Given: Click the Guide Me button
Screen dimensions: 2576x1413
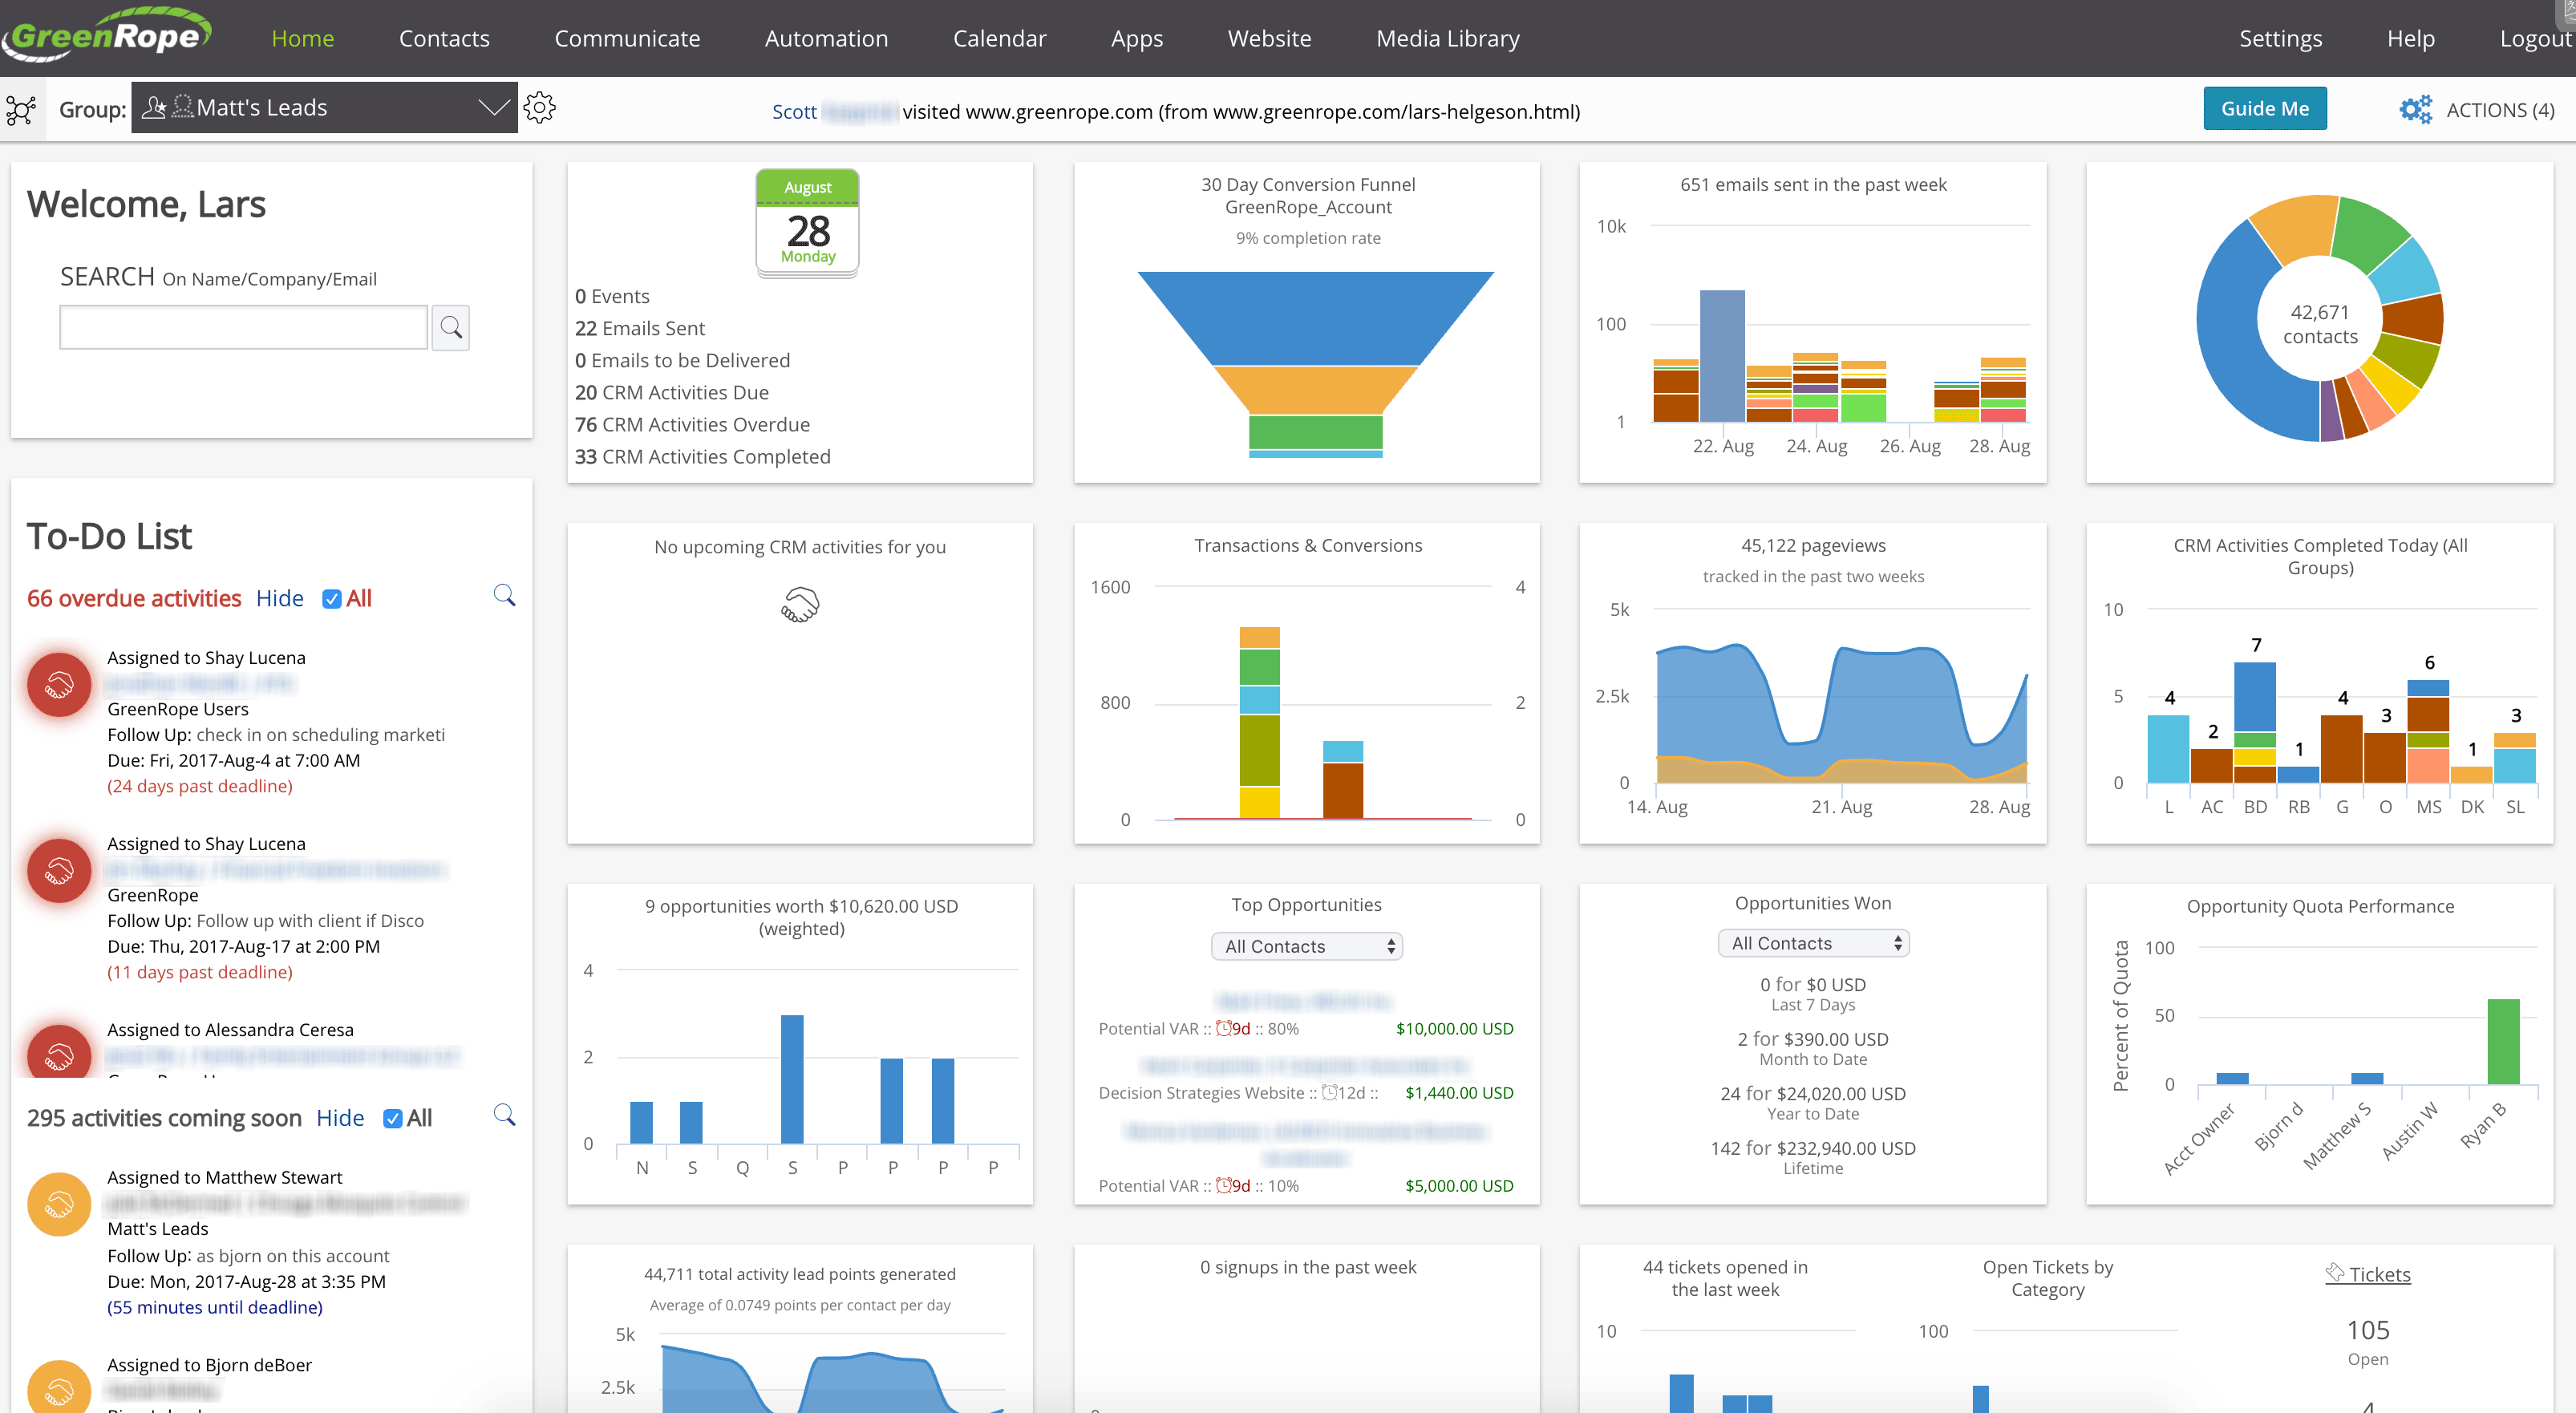Looking at the screenshot, I should pyautogui.click(x=2264, y=109).
